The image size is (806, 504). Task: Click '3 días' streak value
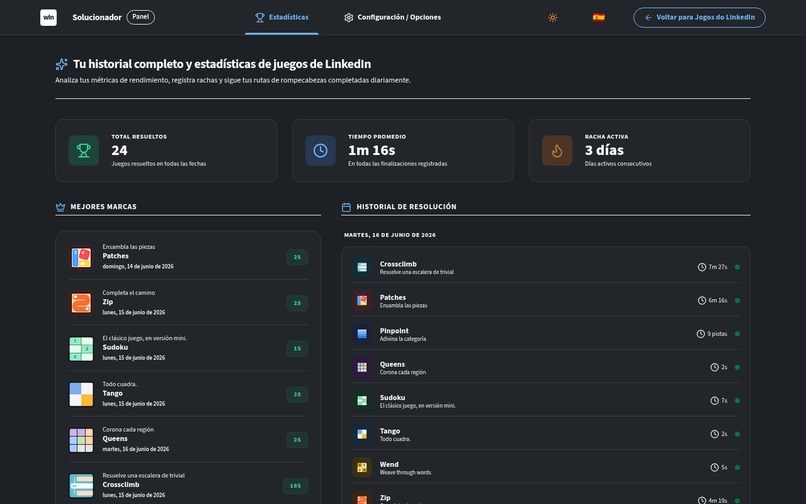[604, 150]
